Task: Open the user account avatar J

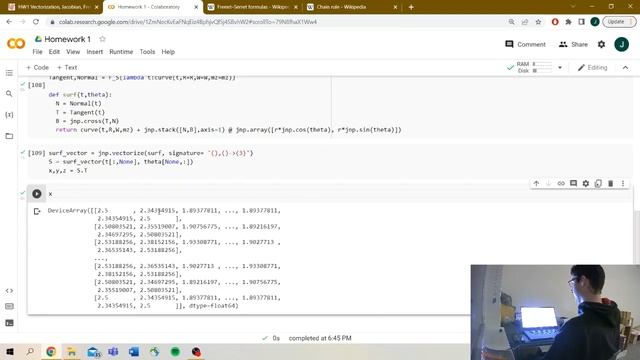Action: [622, 44]
